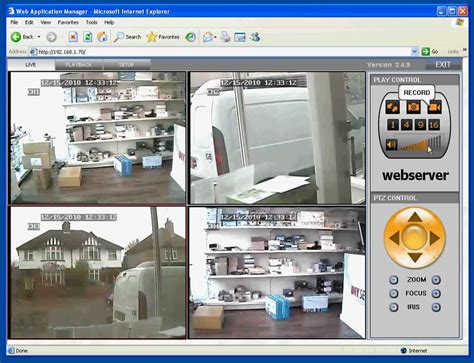The width and height of the screenshot is (474, 363).
Task: Switch to single channel view button 1
Action: click(393, 125)
